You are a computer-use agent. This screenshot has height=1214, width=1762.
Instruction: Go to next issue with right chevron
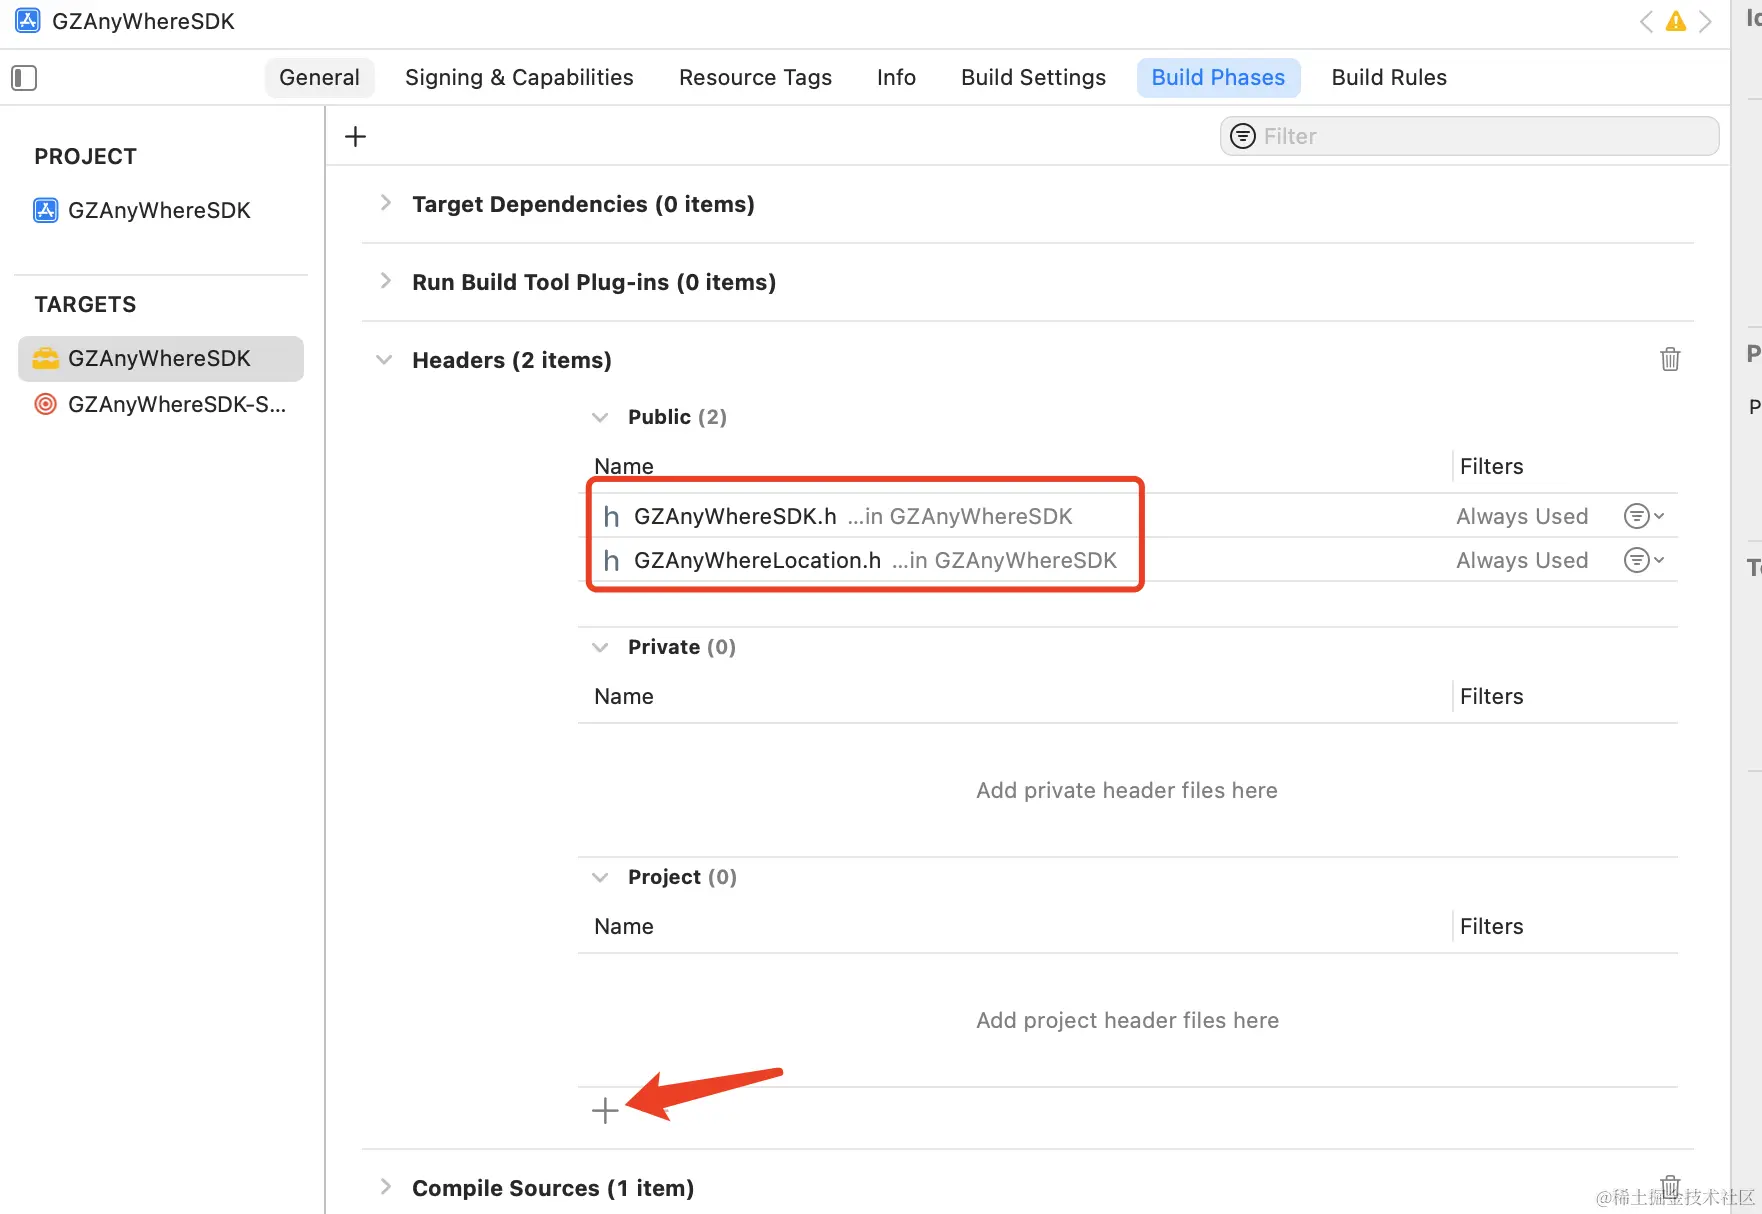[x=1706, y=21]
